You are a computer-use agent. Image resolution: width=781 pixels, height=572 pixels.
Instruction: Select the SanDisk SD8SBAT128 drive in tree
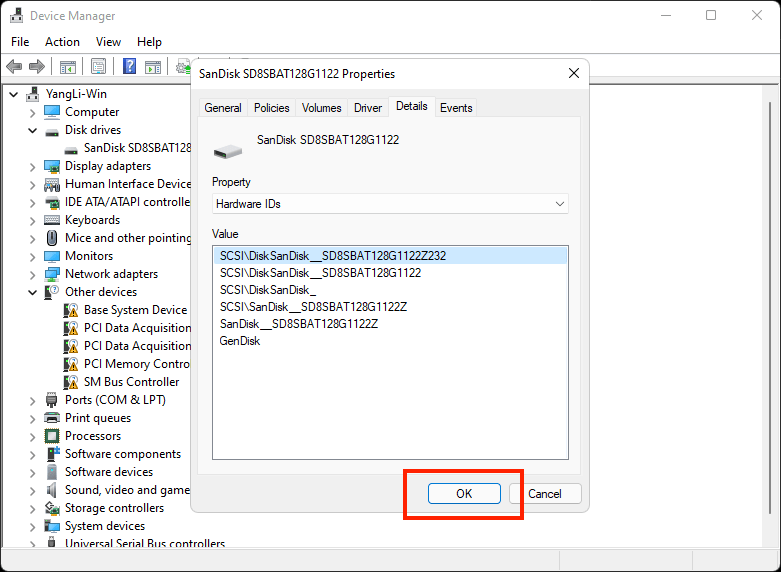click(x=137, y=148)
